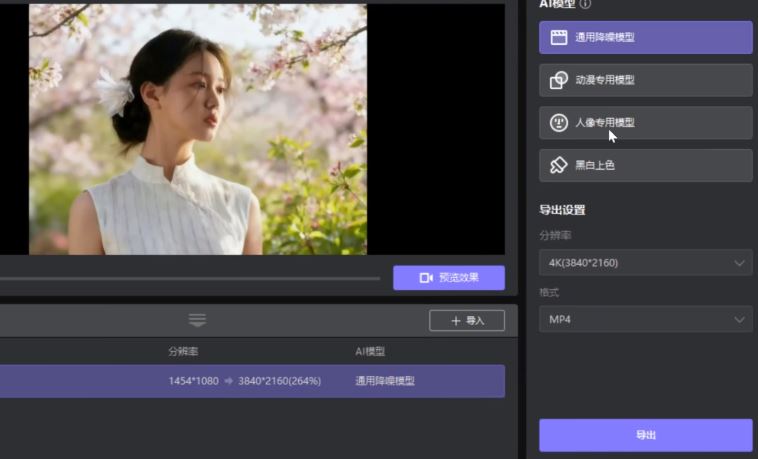Click the paint bucket icon on 黑白上色
Image resolution: width=758 pixels, height=459 pixels.
click(x=559, y=165)
